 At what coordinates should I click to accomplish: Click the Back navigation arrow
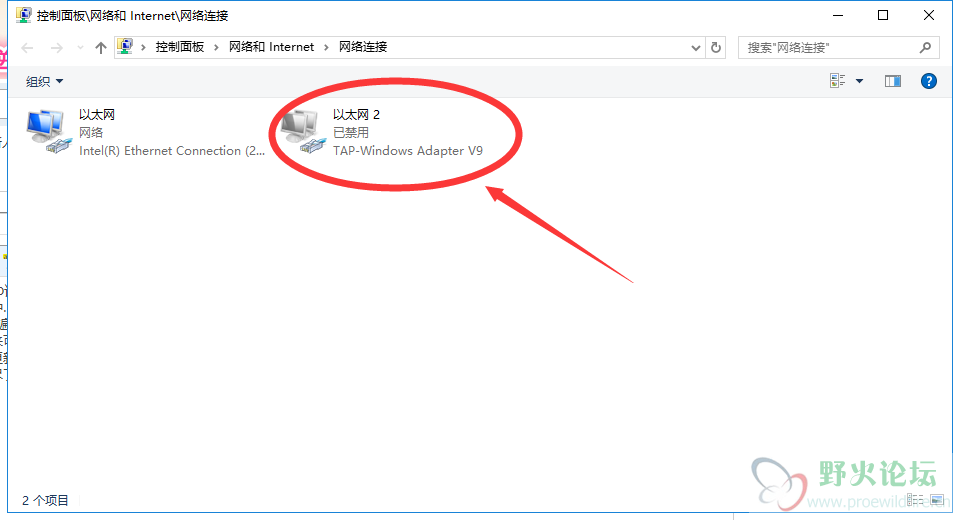pyautogui.click(x=28, y=48)
